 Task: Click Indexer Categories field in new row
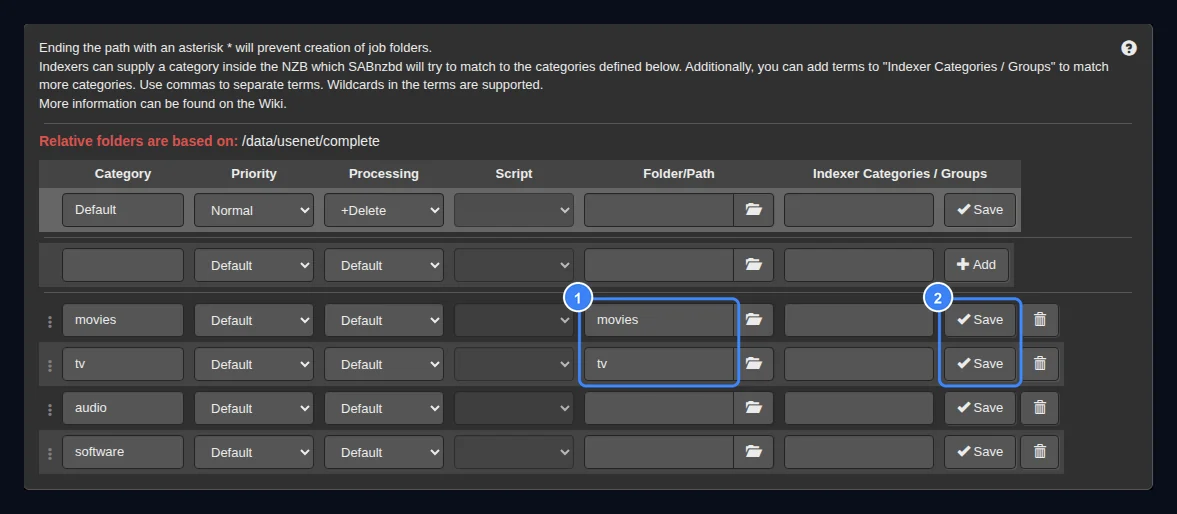pyautogui.click(x=859, y=265)
